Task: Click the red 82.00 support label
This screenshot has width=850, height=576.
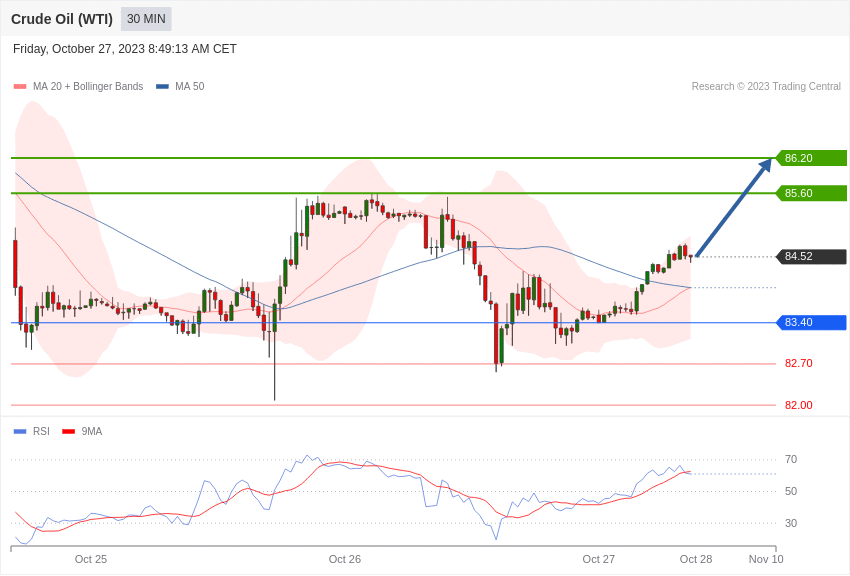Action: (799, 405)
